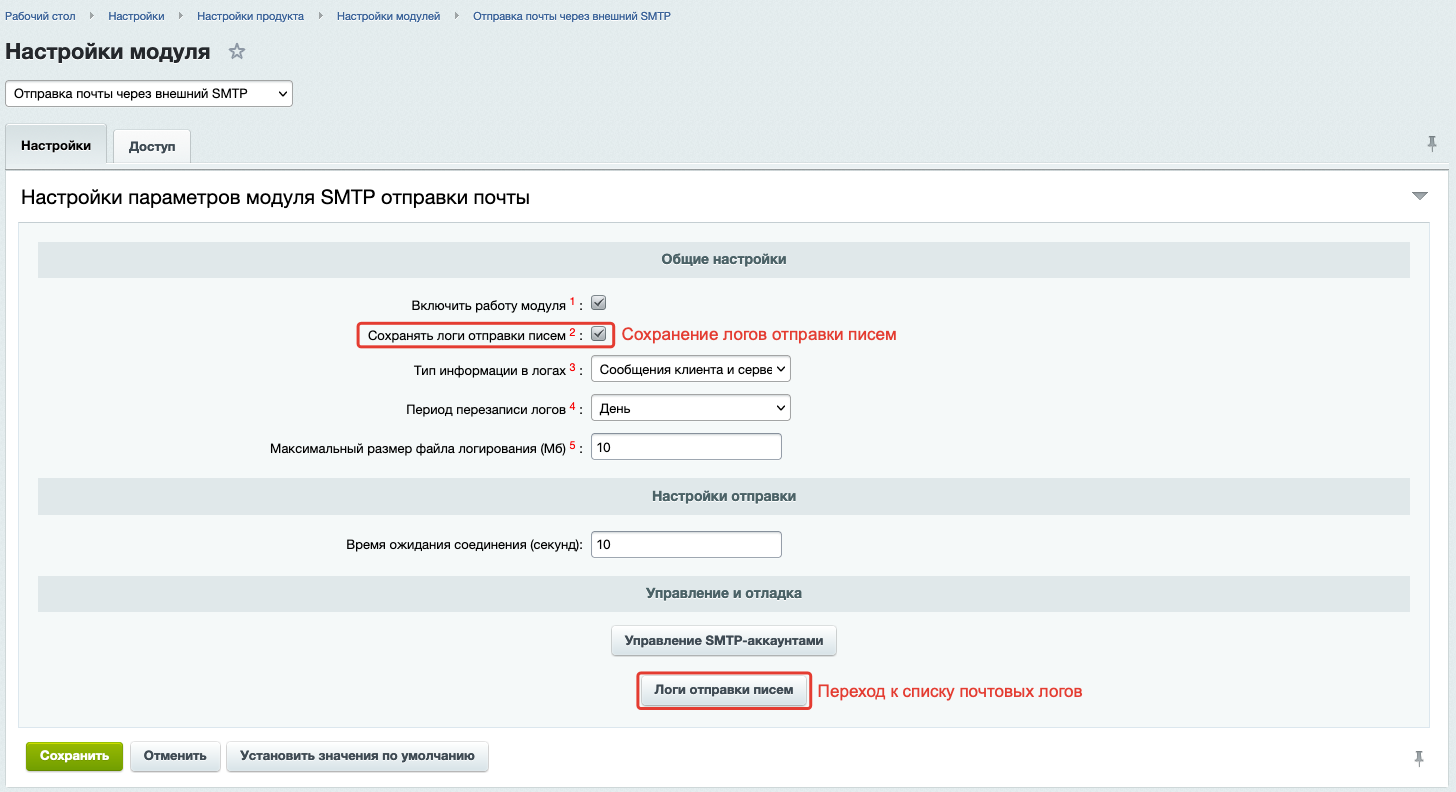Toggle 'Сохранять логи отправки писем' checkbox

[x=599, y=334]
